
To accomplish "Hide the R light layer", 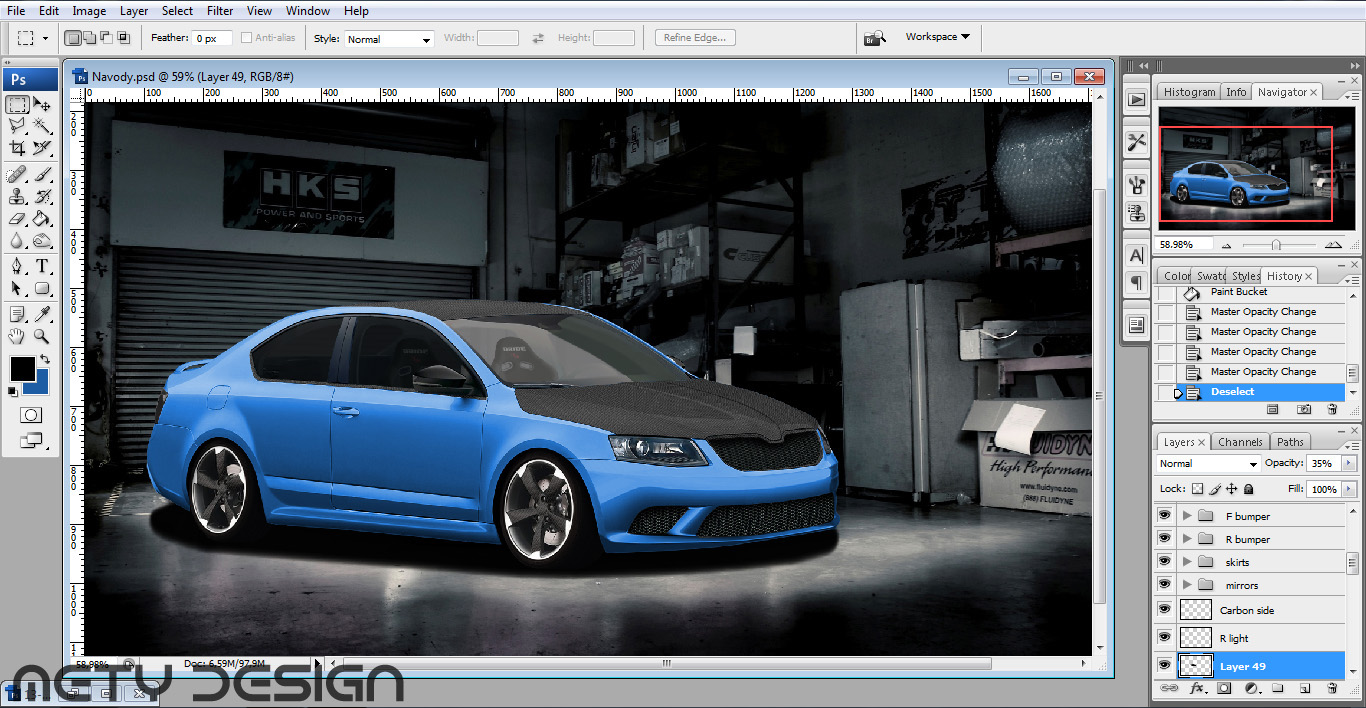I will pyautogui.click(x=1164, y=638).
